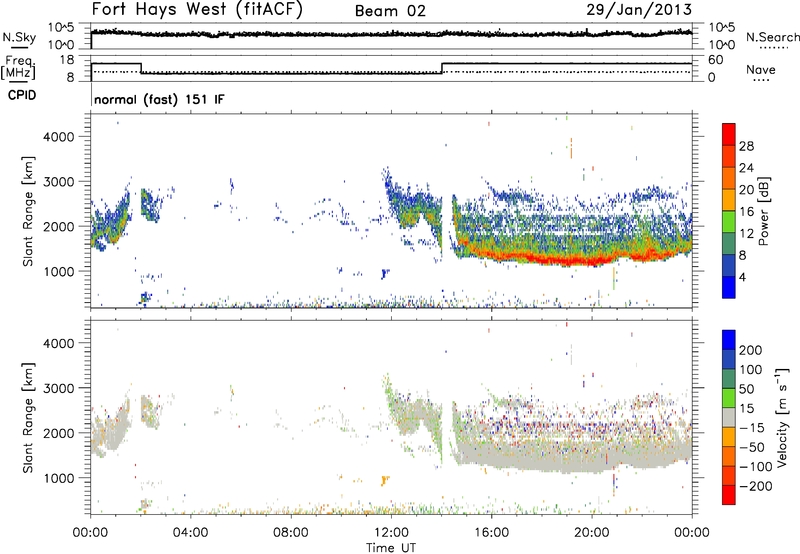
Task: Click the 'Velocity [m s-1]' colorbar label
Action: coord(782,417)
